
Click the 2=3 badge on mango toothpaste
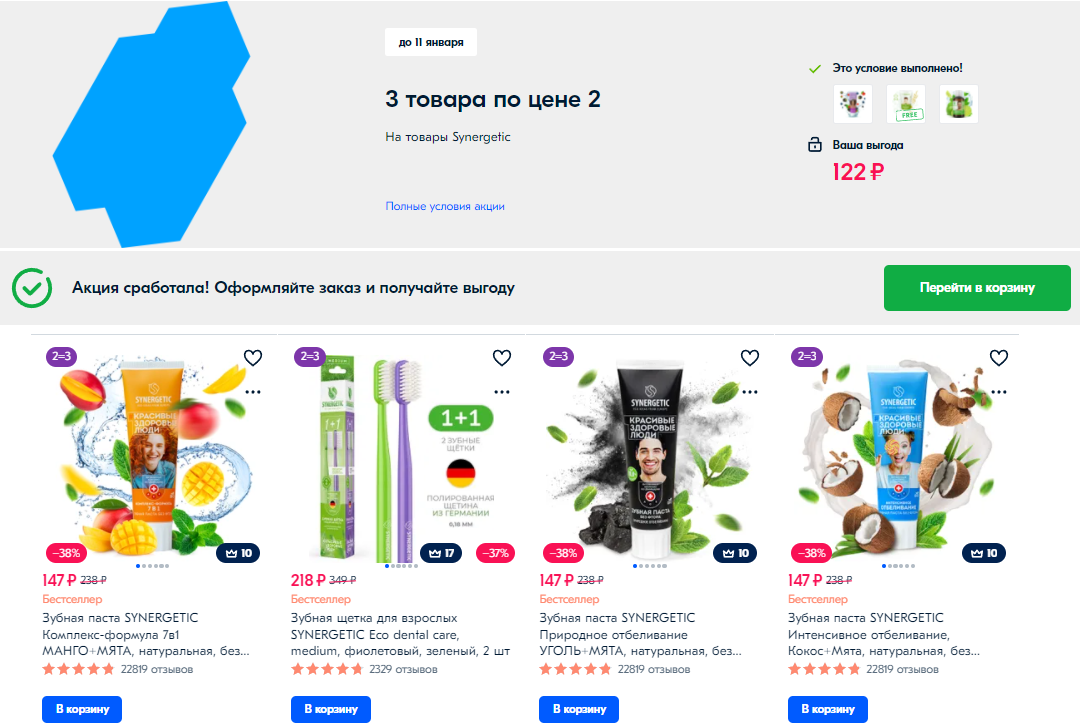(x=61, y=357)
